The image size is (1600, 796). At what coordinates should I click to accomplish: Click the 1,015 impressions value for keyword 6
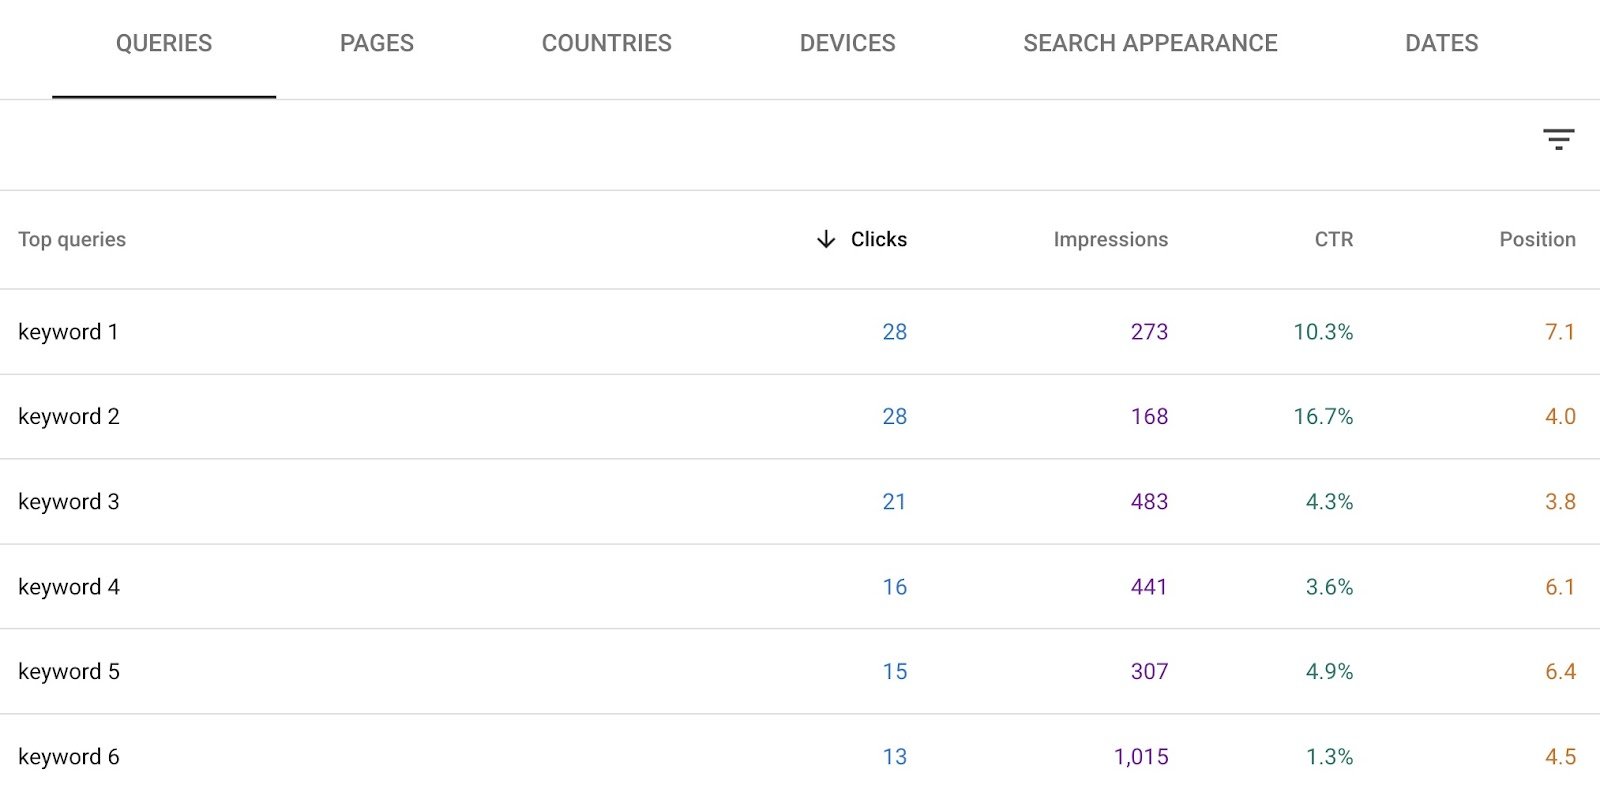click(1140, 756)
